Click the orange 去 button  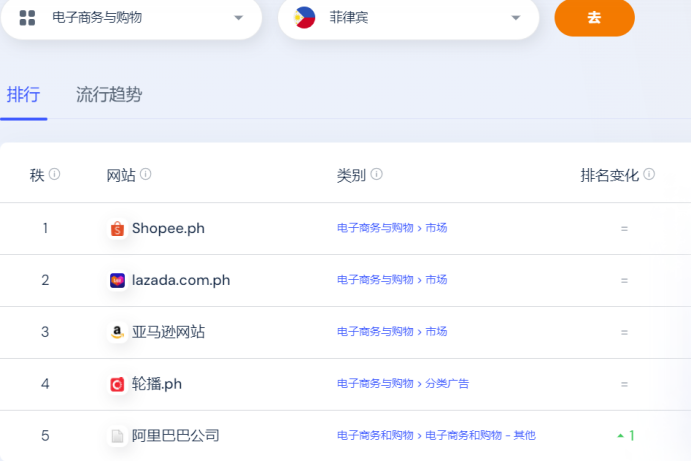[594, 18]
